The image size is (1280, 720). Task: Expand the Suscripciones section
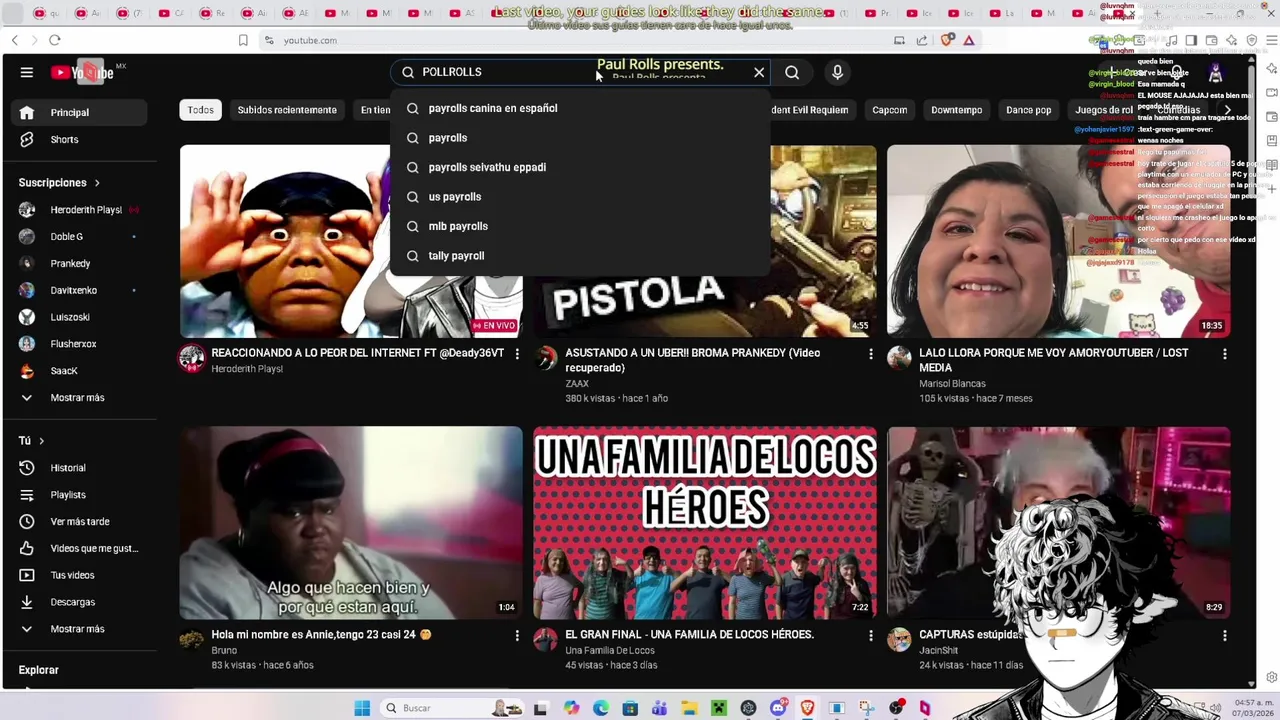pos(59,182)
